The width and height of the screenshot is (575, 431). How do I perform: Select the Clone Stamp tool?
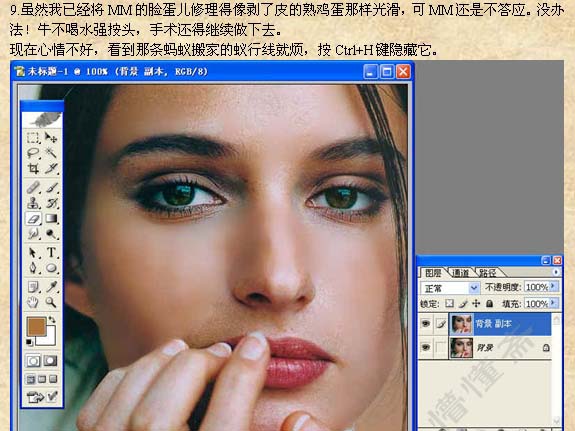tap(33, 203)
